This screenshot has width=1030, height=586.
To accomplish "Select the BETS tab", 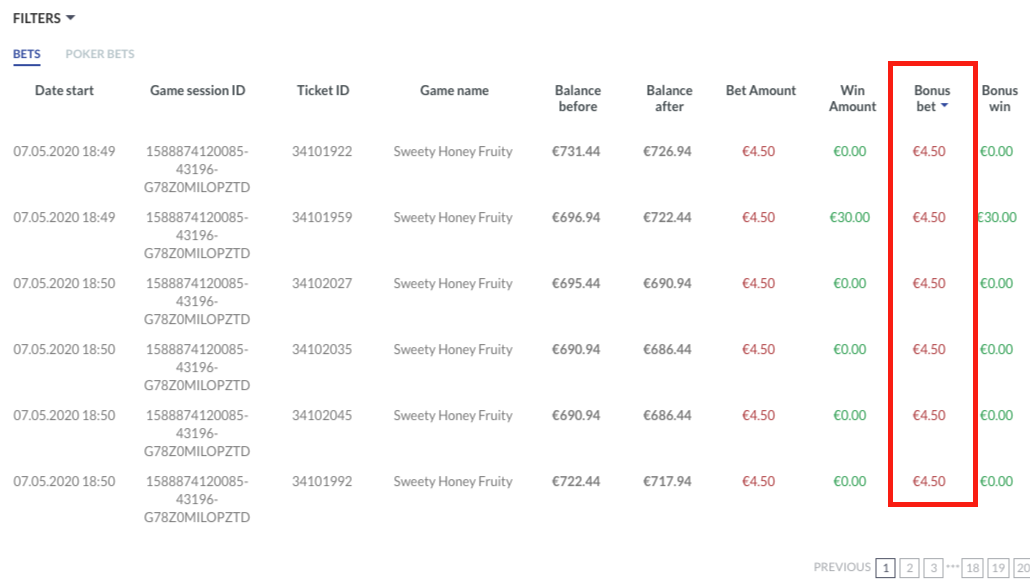I will pyautogui.click(x=26, y=54).
